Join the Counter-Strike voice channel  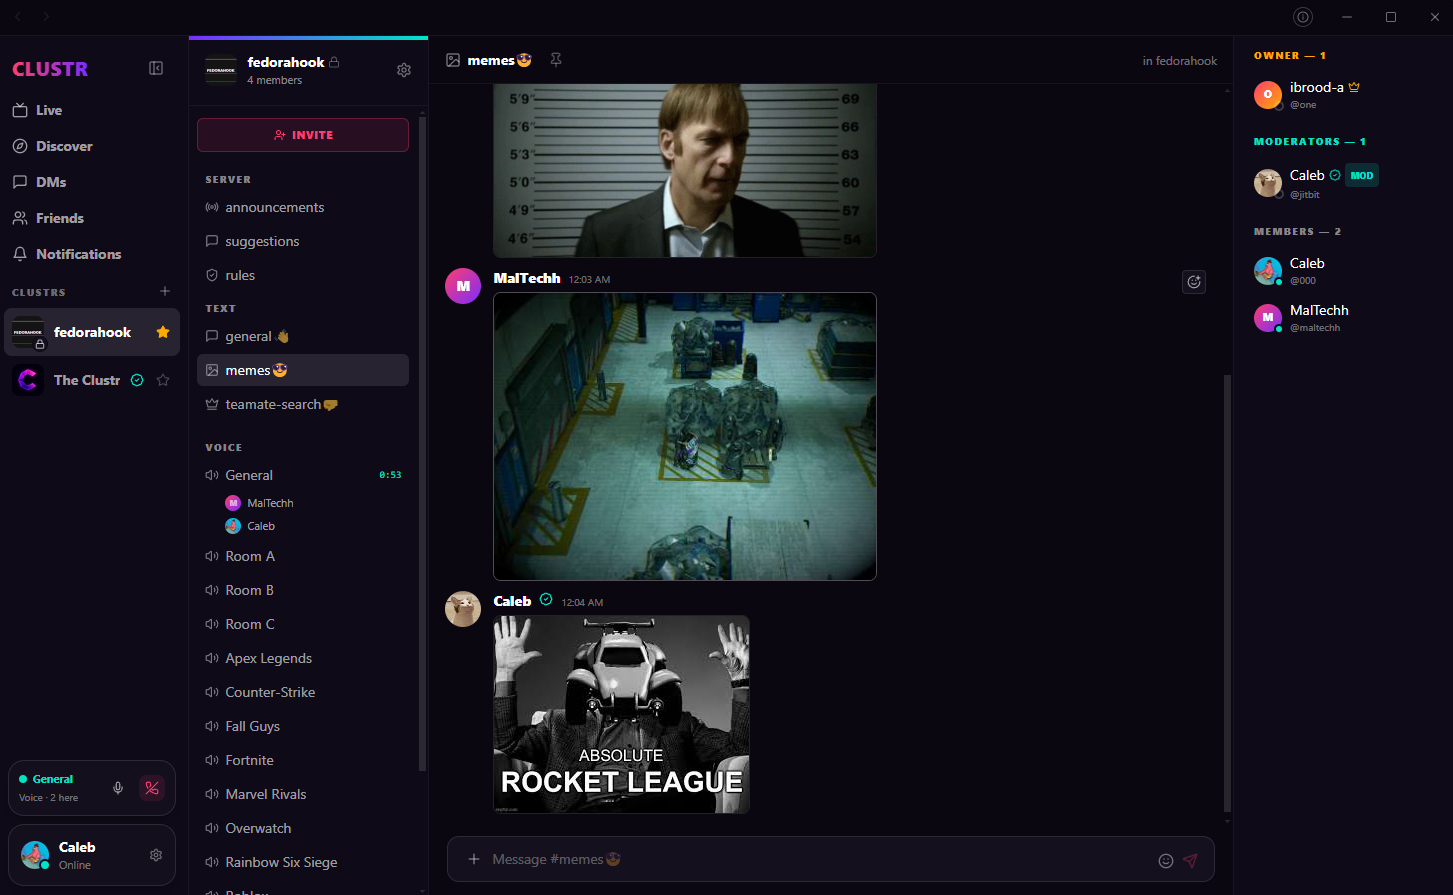tap(303, 692)
